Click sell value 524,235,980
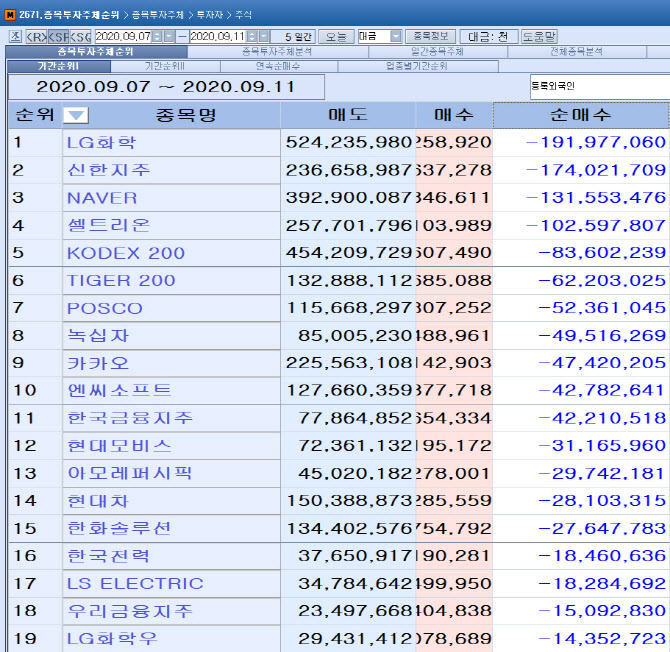This screenshot has height=652, width=670. pos(349,142)
